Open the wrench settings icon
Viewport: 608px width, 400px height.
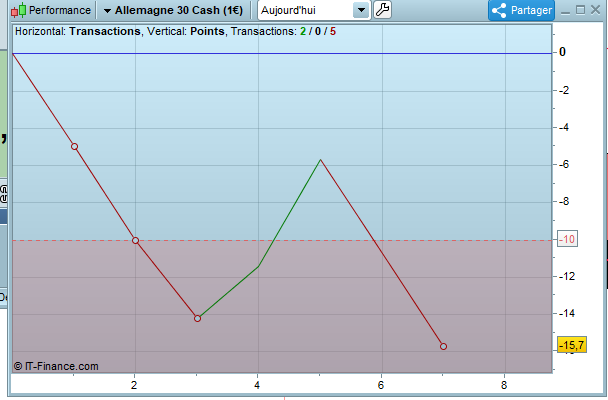(382, 10)
